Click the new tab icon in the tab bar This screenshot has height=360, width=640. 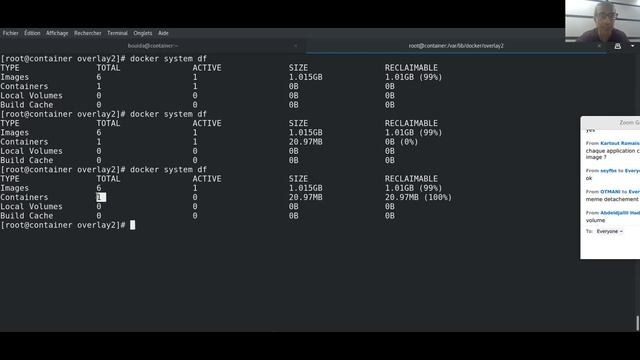point(618,46)
